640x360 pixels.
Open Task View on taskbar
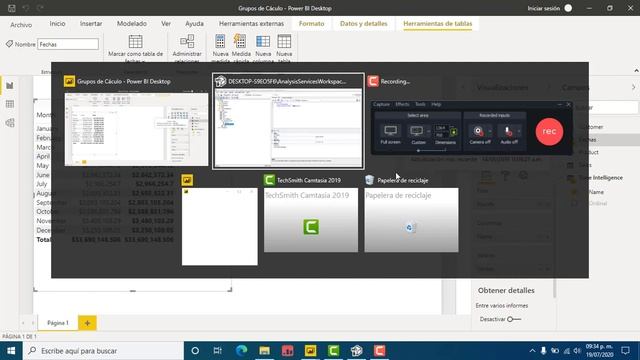click(x=218, y=351)
